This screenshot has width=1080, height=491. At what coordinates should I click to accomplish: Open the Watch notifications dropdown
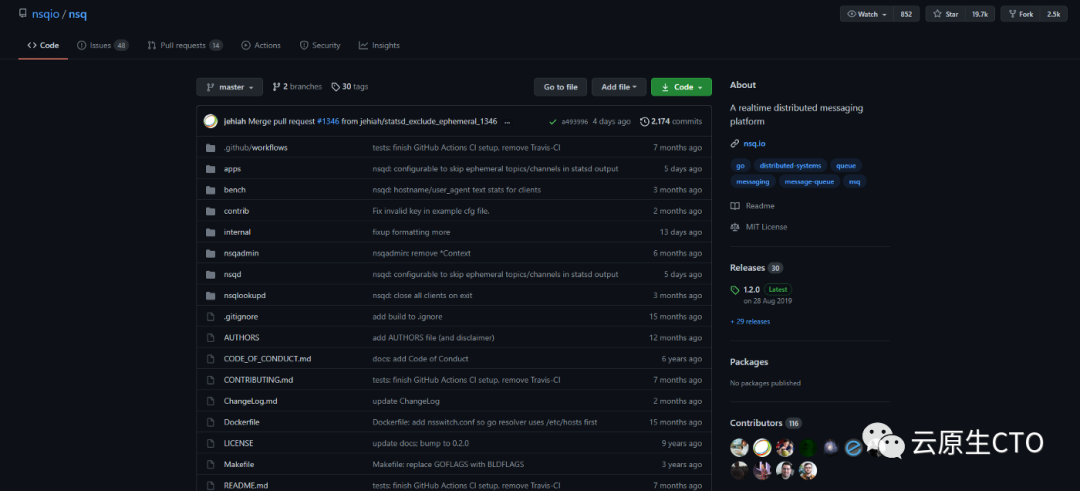(866, 14)
